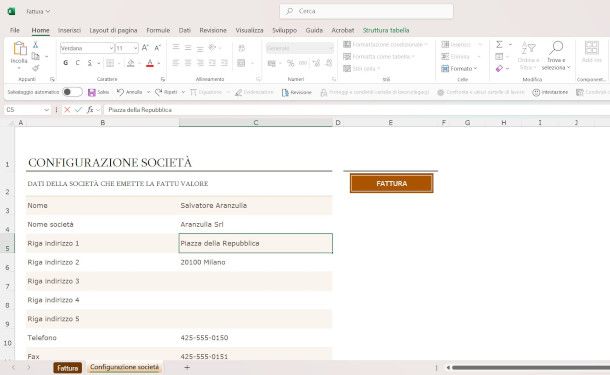This screenshot has width=610, height=375.
Task: Switch to the Layout di pagina tab
Action: coord(113,30)
